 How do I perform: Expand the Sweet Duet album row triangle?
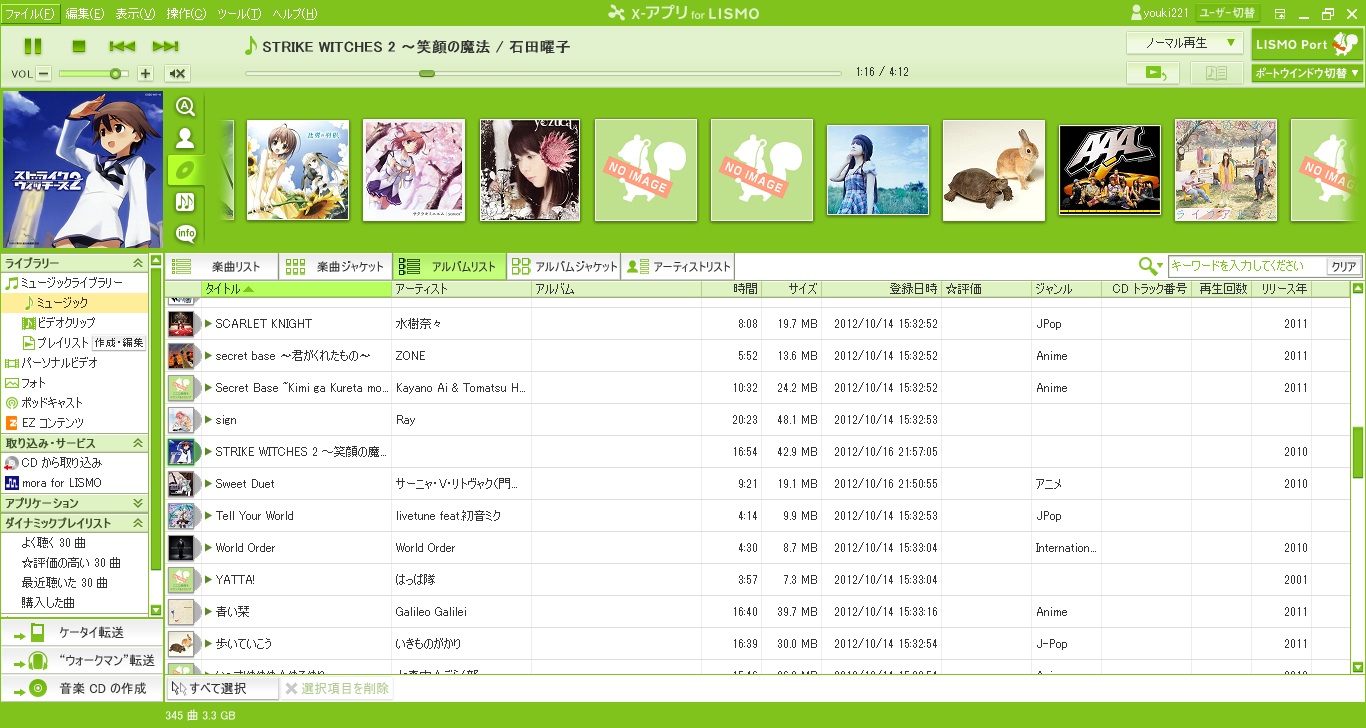[208, 483]
